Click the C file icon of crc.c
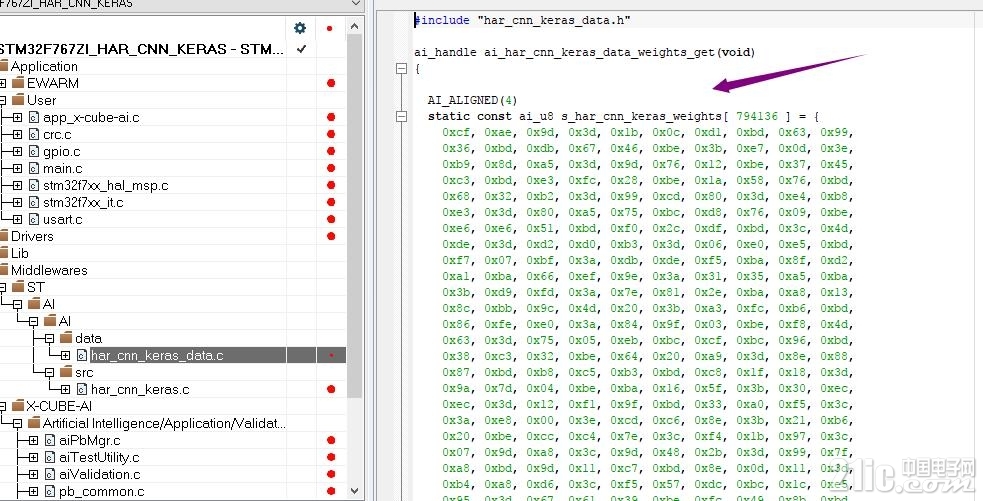The image size is (983, 501). (x=34, y=134)
